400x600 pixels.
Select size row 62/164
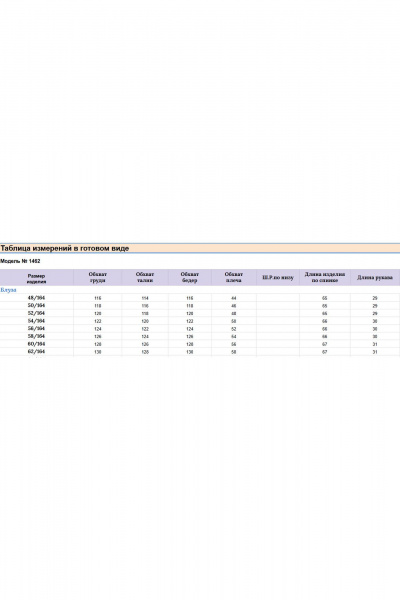[200, 352]
